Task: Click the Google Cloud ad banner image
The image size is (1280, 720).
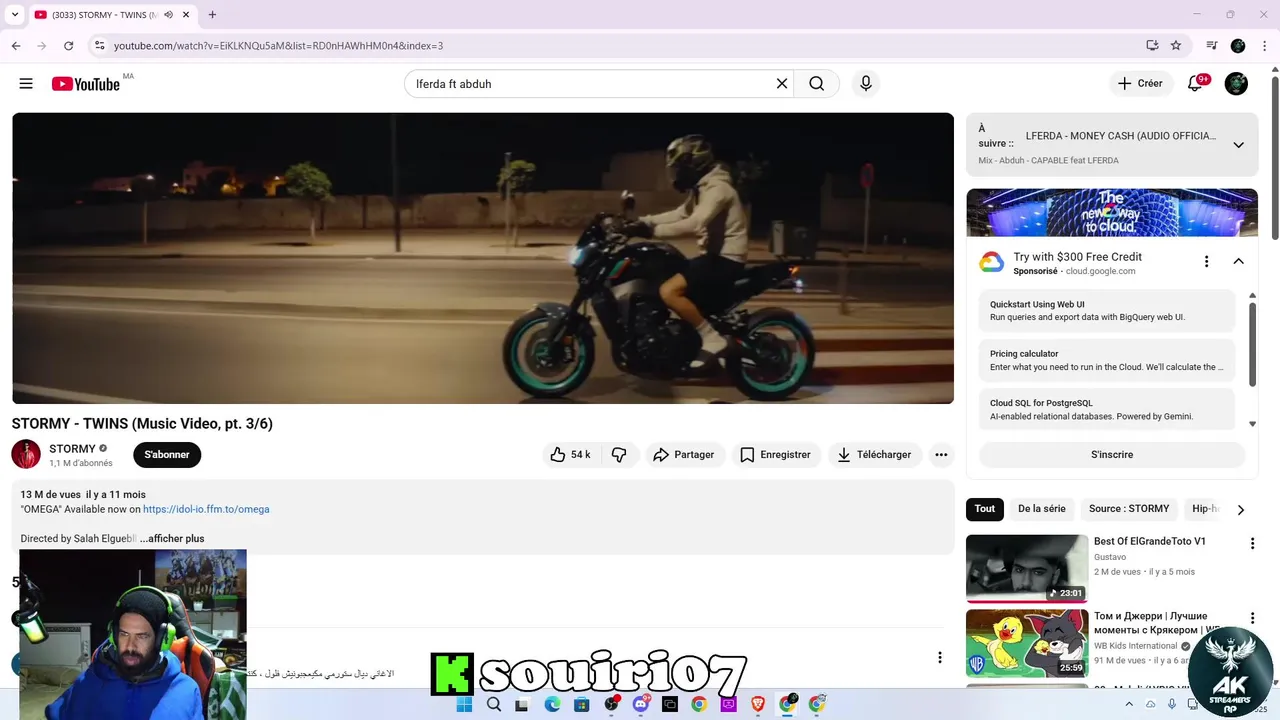Action: coord(1112,212)
